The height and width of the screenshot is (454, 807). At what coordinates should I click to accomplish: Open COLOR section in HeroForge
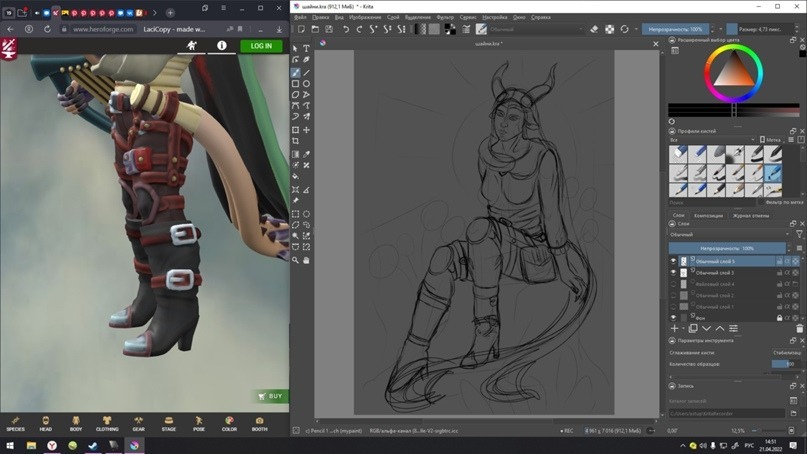tap(230, 424)
